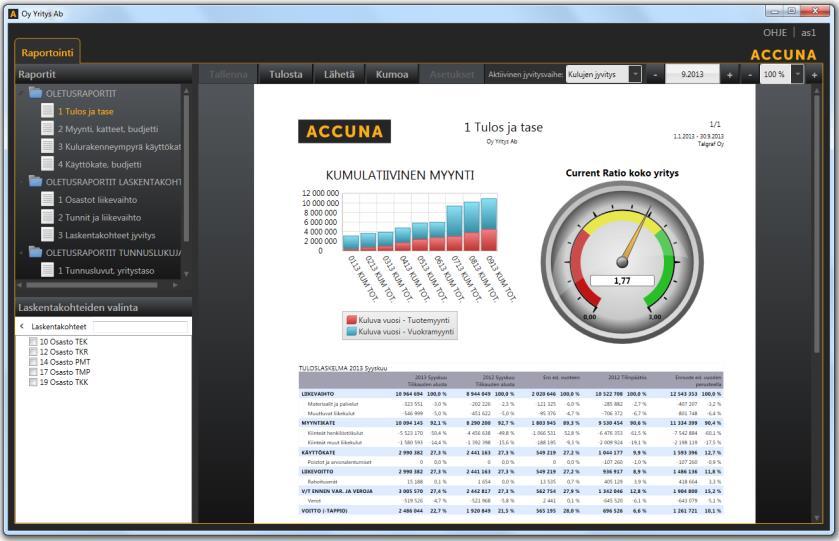Click the Current Ratio gauge value 1,77
This screenshot has height=541, width=839.
point(622,280)
